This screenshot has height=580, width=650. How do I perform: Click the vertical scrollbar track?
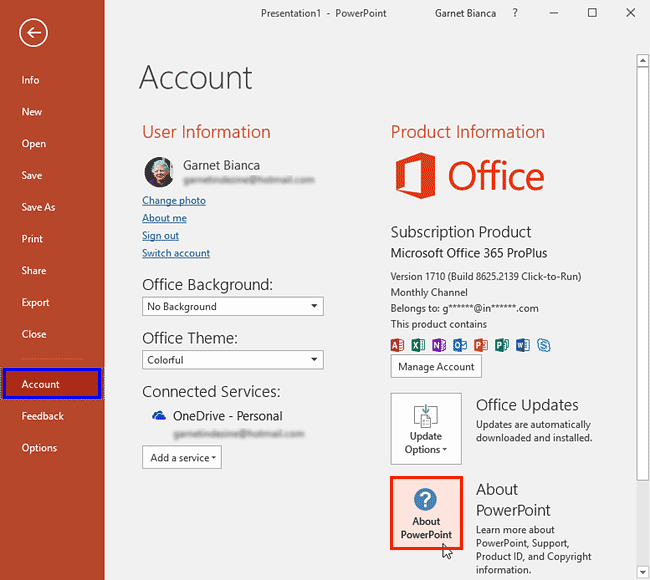(643, 522)
